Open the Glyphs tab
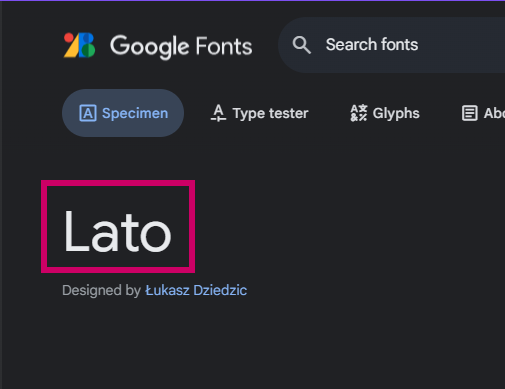Viewport: 505px width, 389px height. tap(385, 113)
